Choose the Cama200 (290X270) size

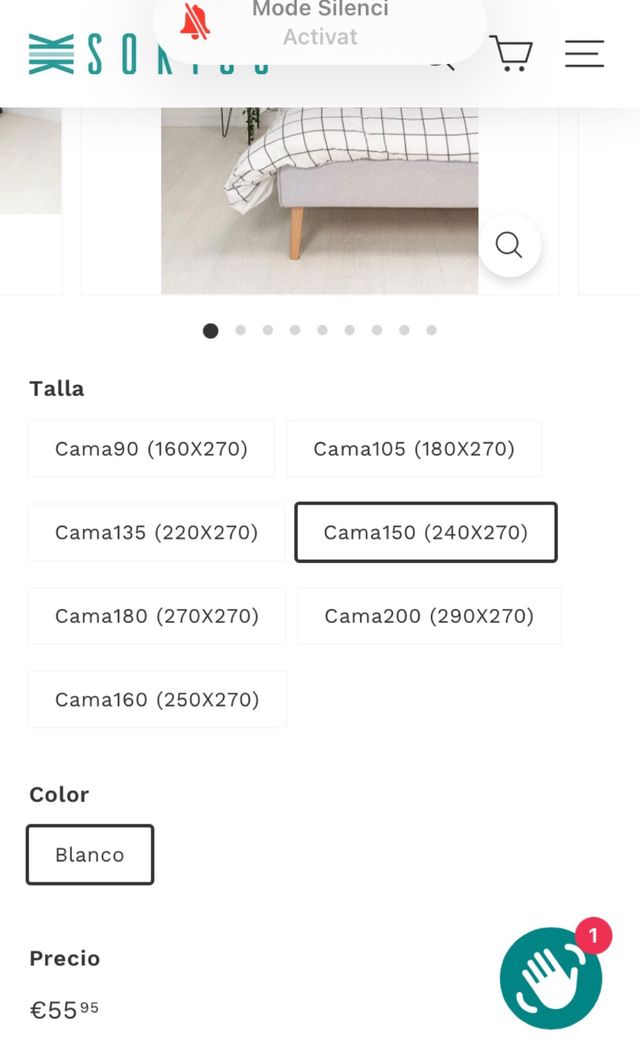[x=429, y=616]
